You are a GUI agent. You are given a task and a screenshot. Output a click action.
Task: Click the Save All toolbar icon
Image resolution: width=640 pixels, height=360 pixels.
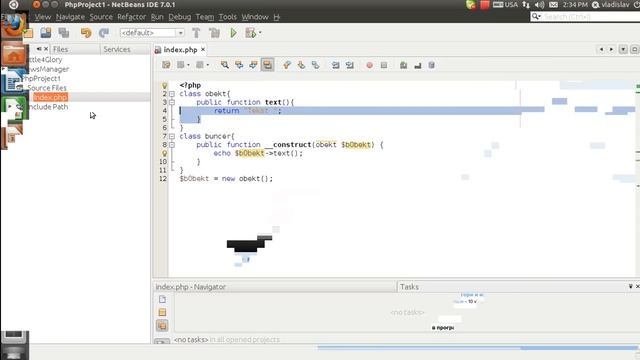(64, 33)
